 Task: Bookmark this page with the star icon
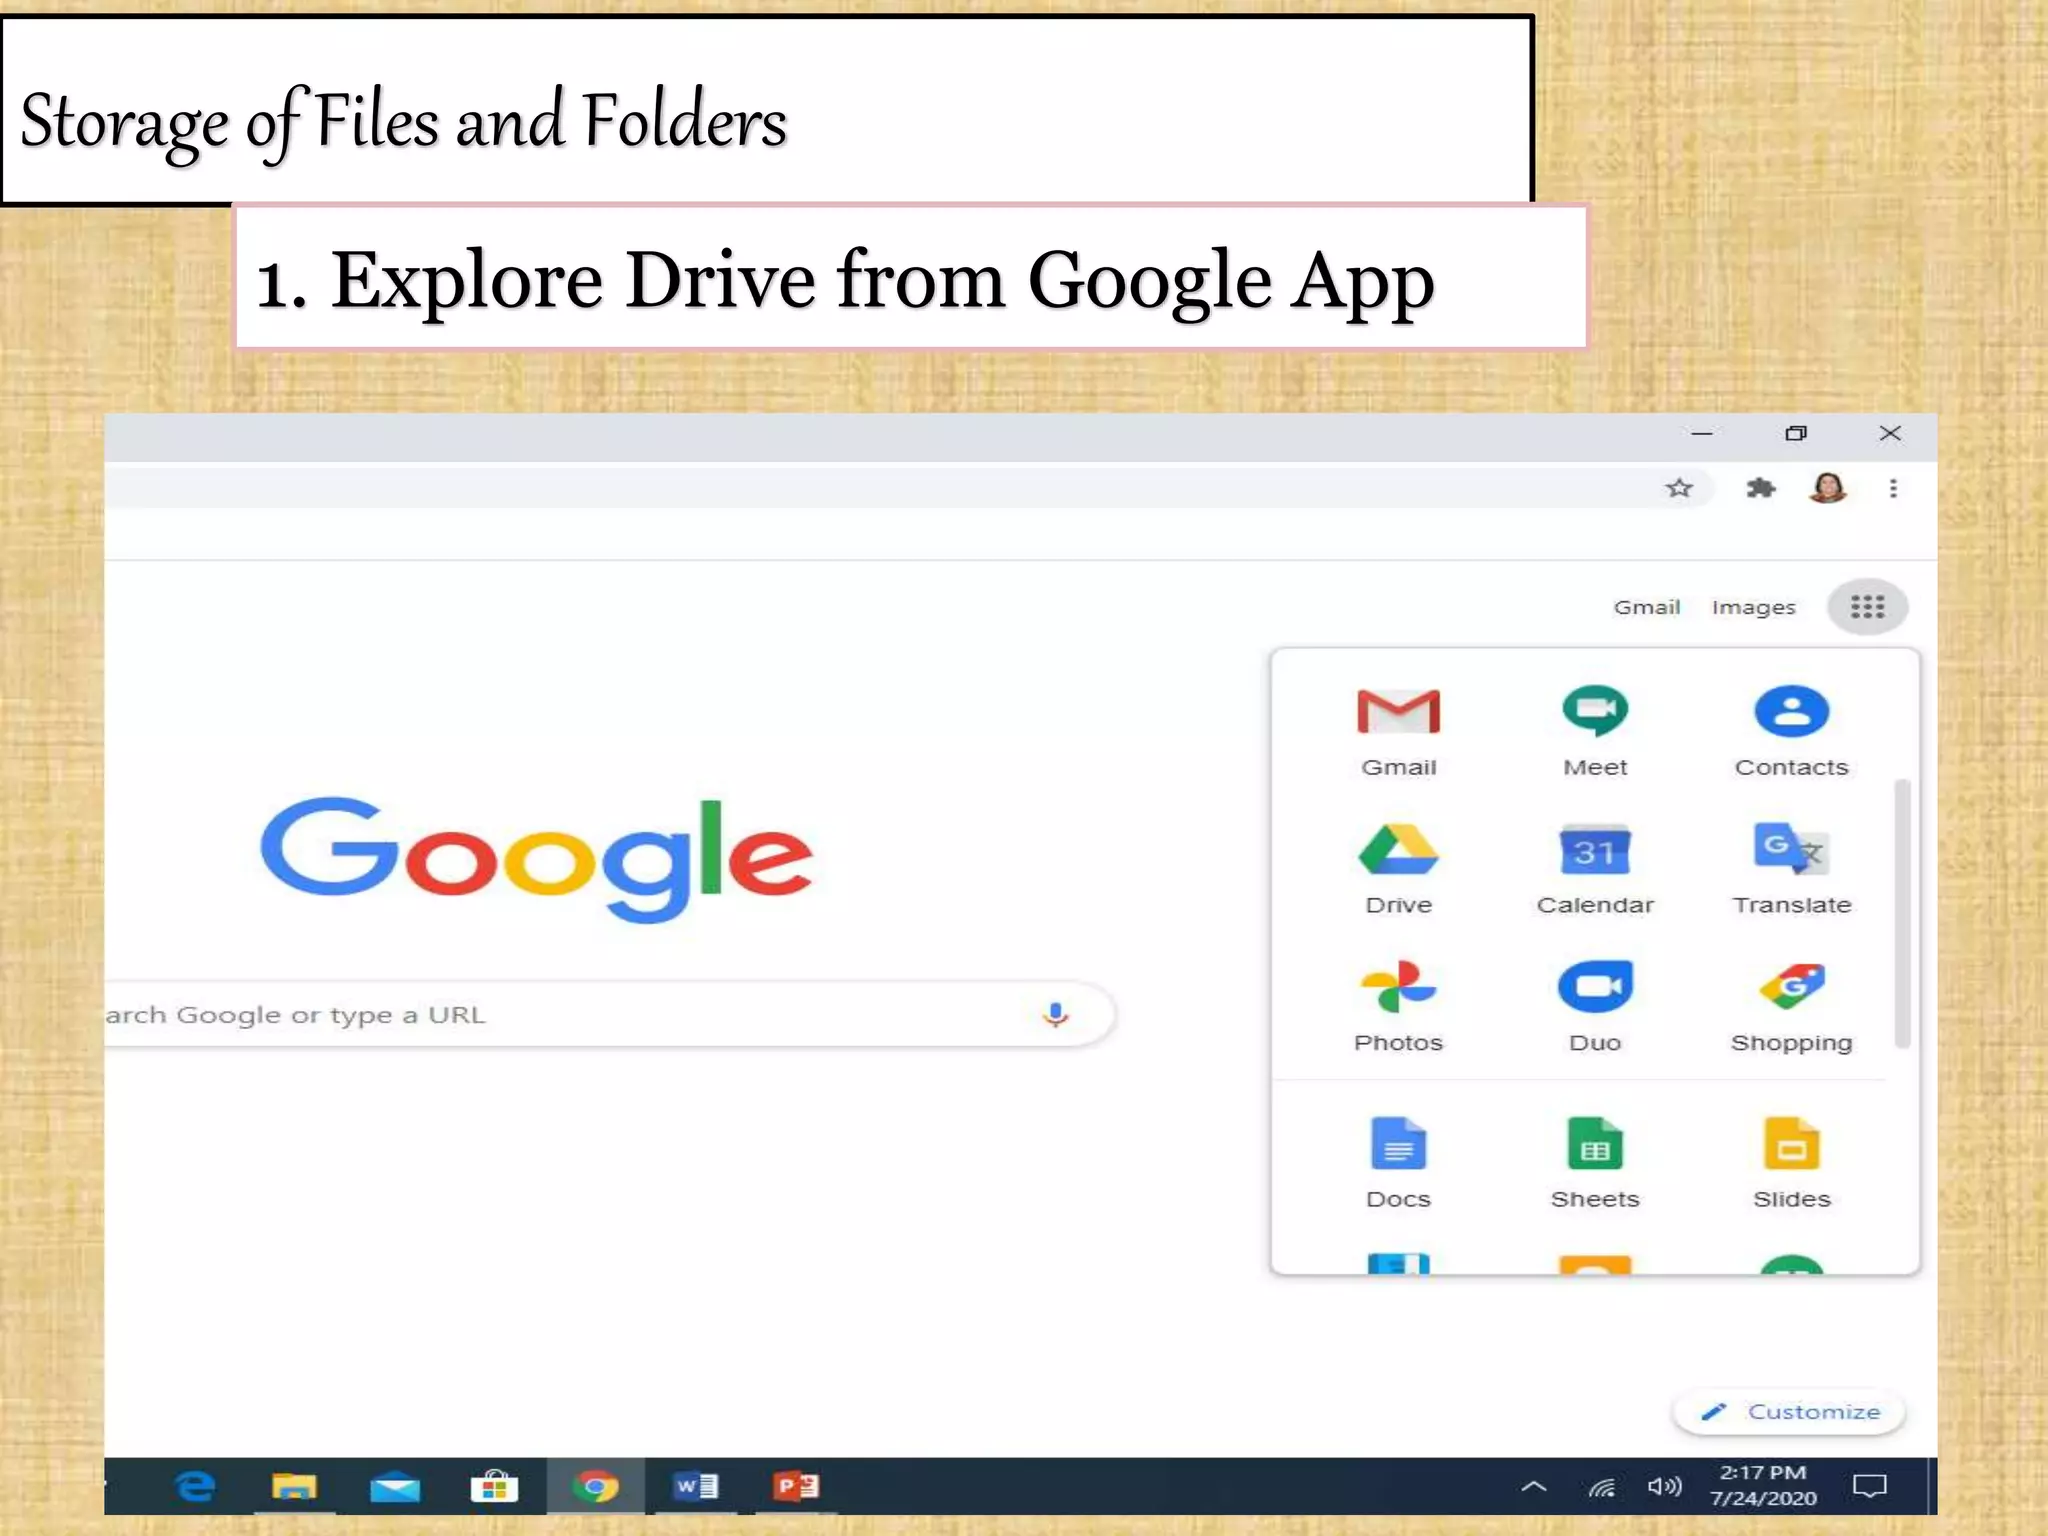coord(1679,488)
